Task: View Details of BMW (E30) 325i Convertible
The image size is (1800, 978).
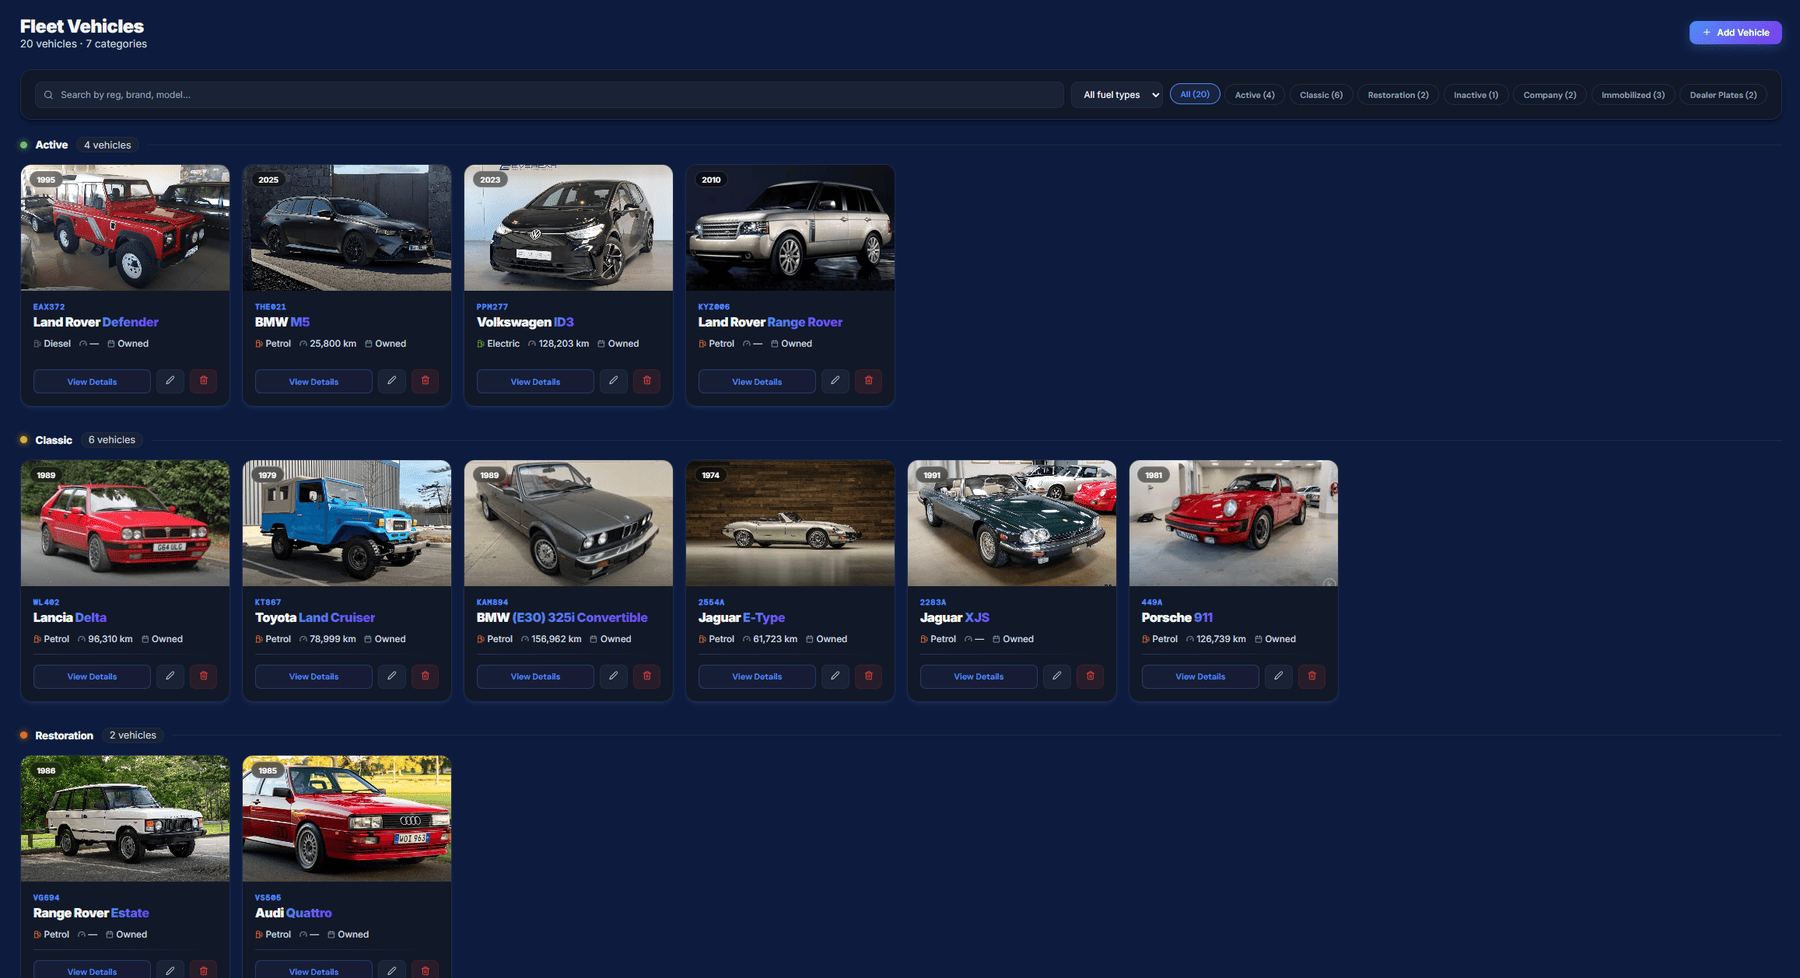Action: click(x=536, y=677)
